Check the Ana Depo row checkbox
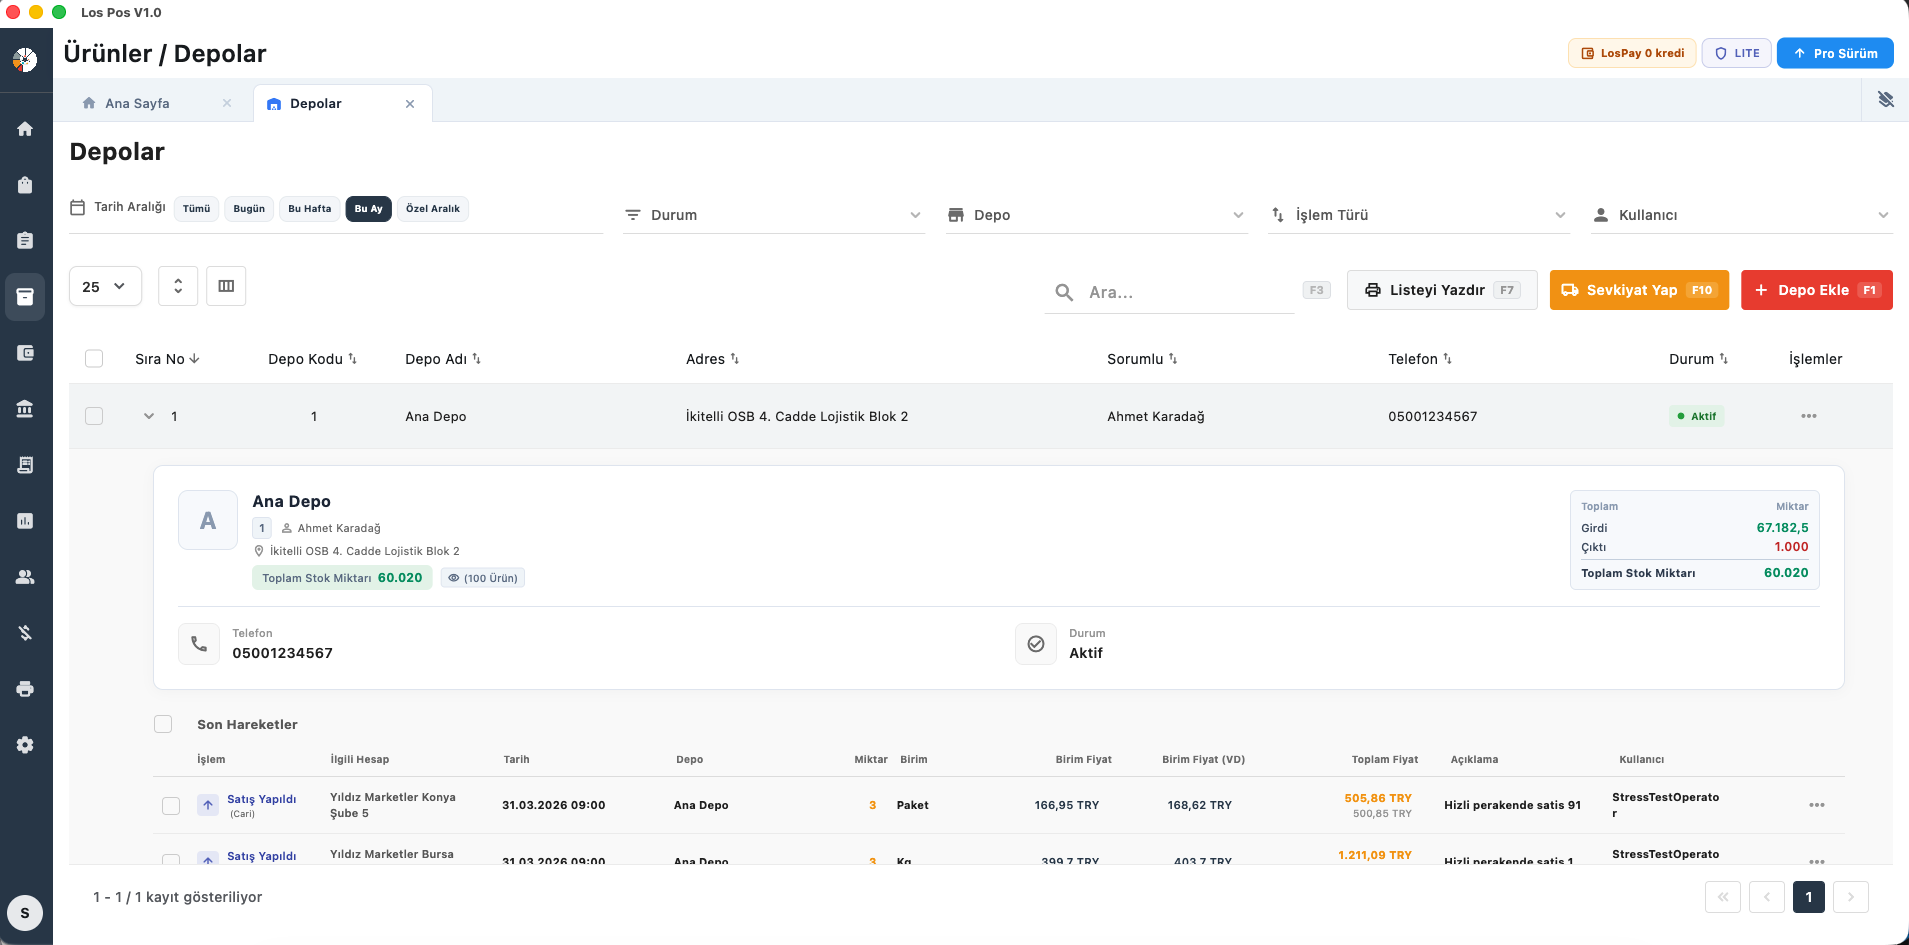Viewport: 1909px width, 945px height. coord(94,416)
